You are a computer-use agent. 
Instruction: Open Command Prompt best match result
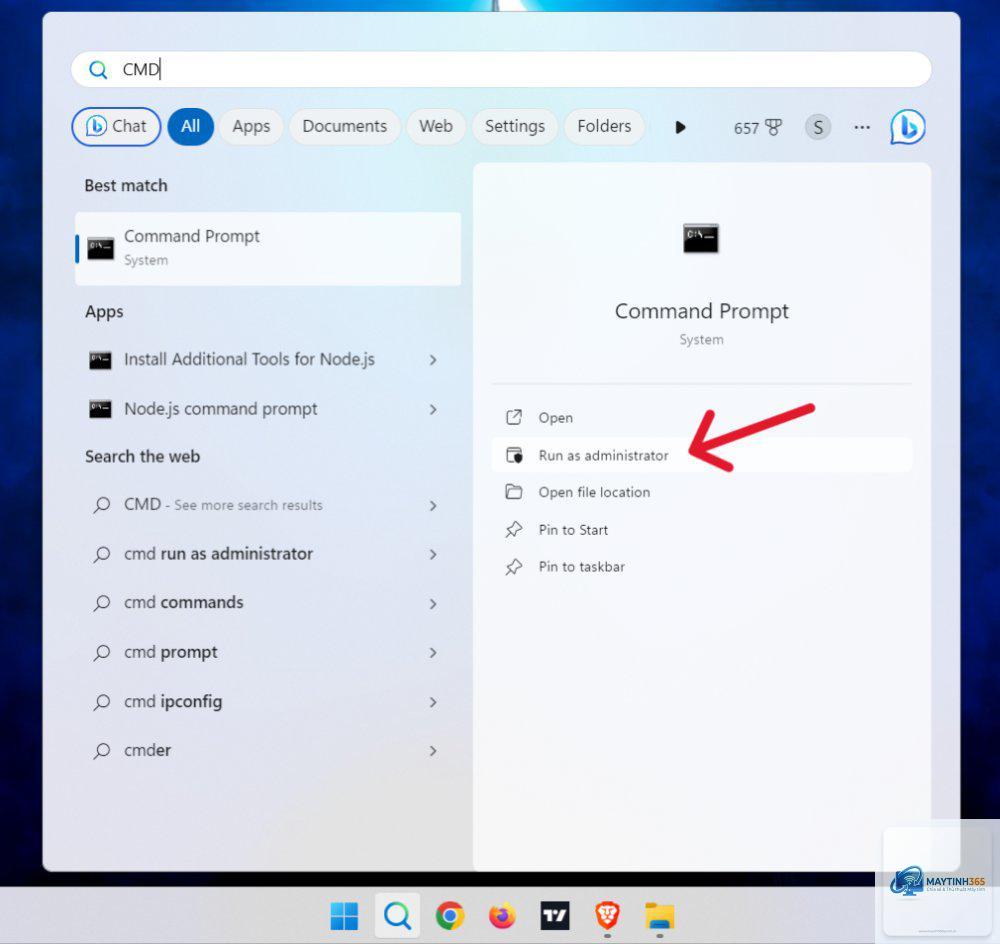(268, 248)
